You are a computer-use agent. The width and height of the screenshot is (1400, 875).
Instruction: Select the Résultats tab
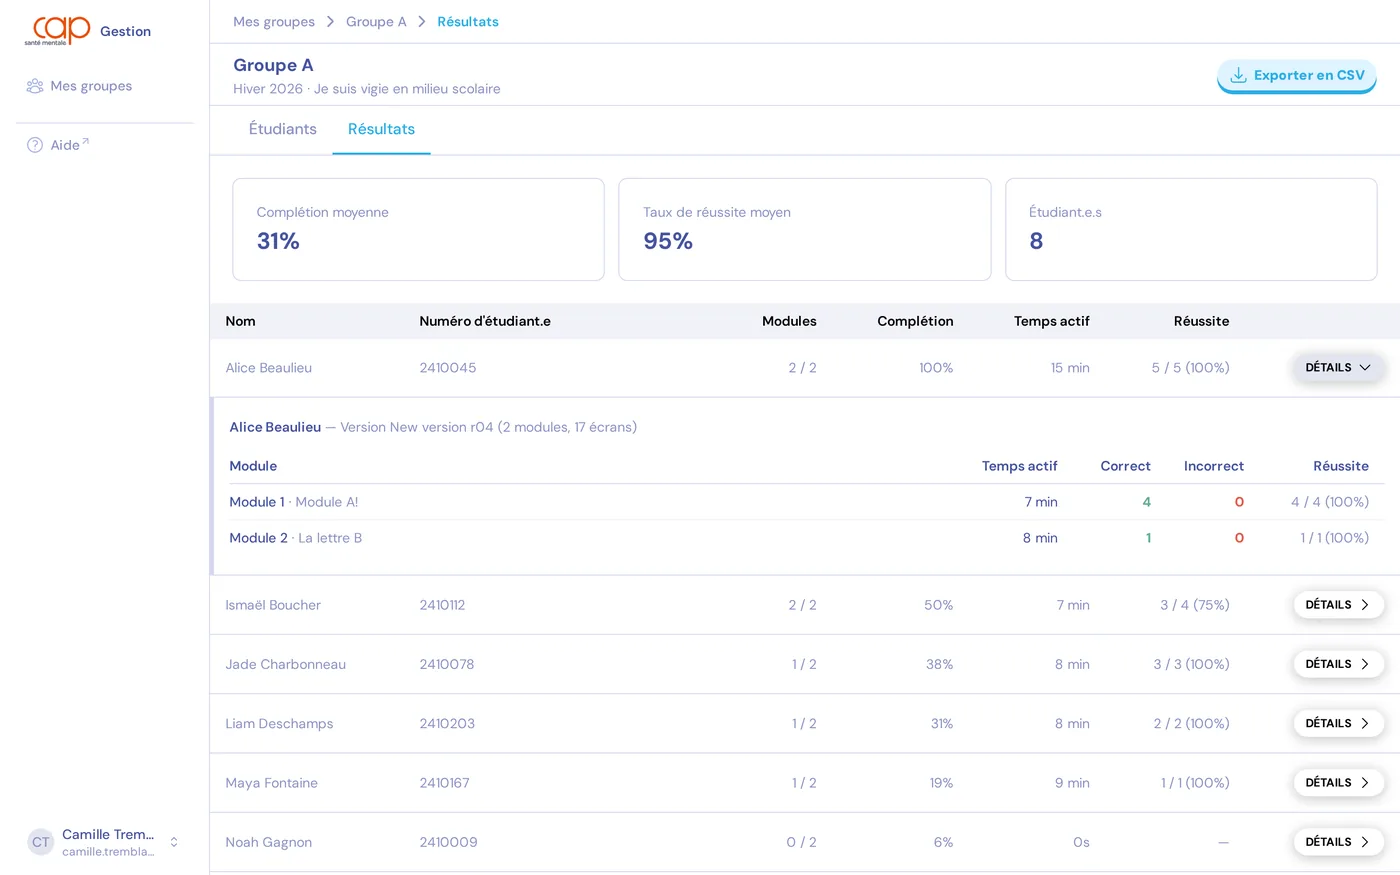381,129
